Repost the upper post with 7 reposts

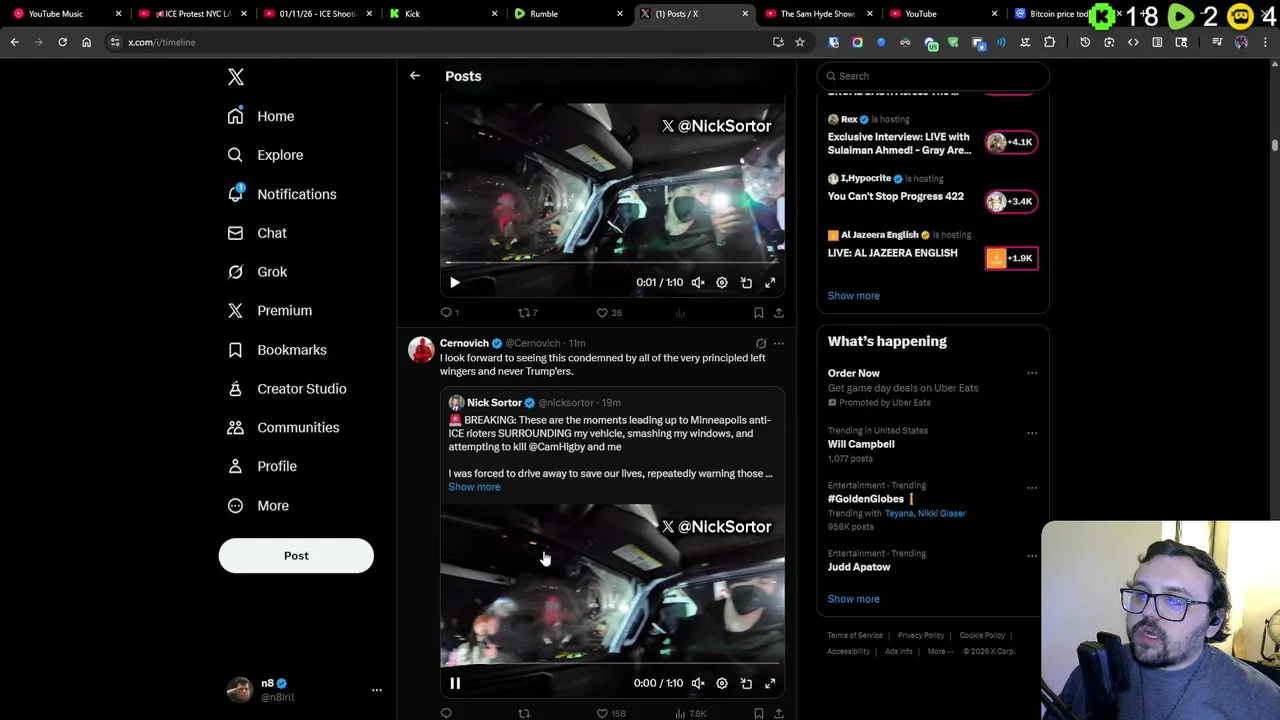[x=527, y=313]
